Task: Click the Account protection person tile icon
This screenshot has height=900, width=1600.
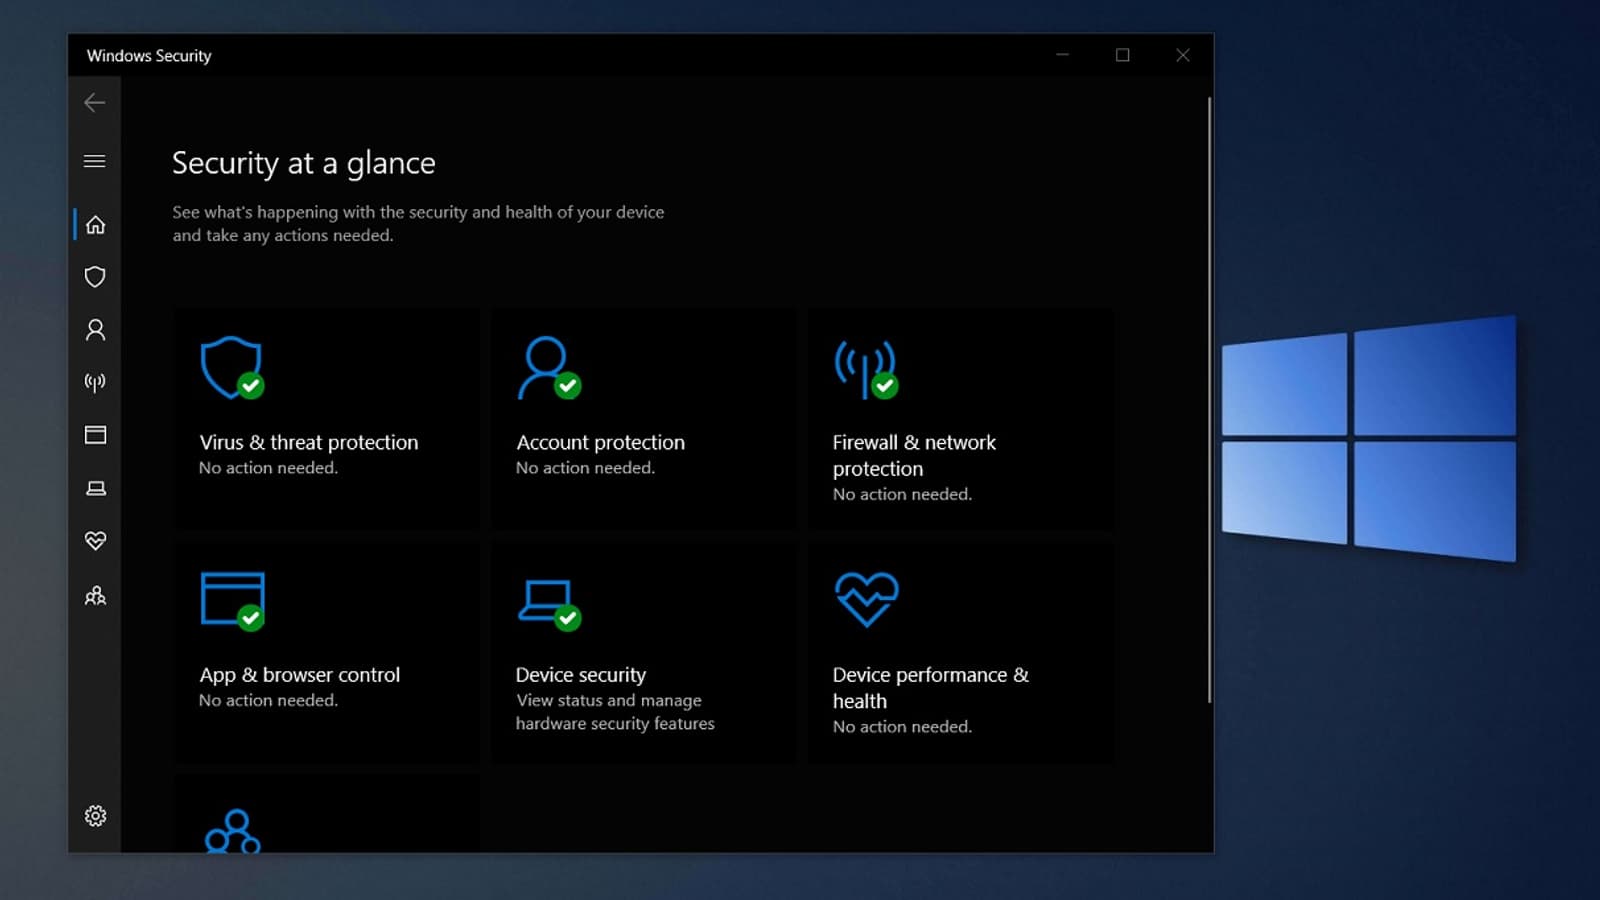Action: (x=549, y=368)
